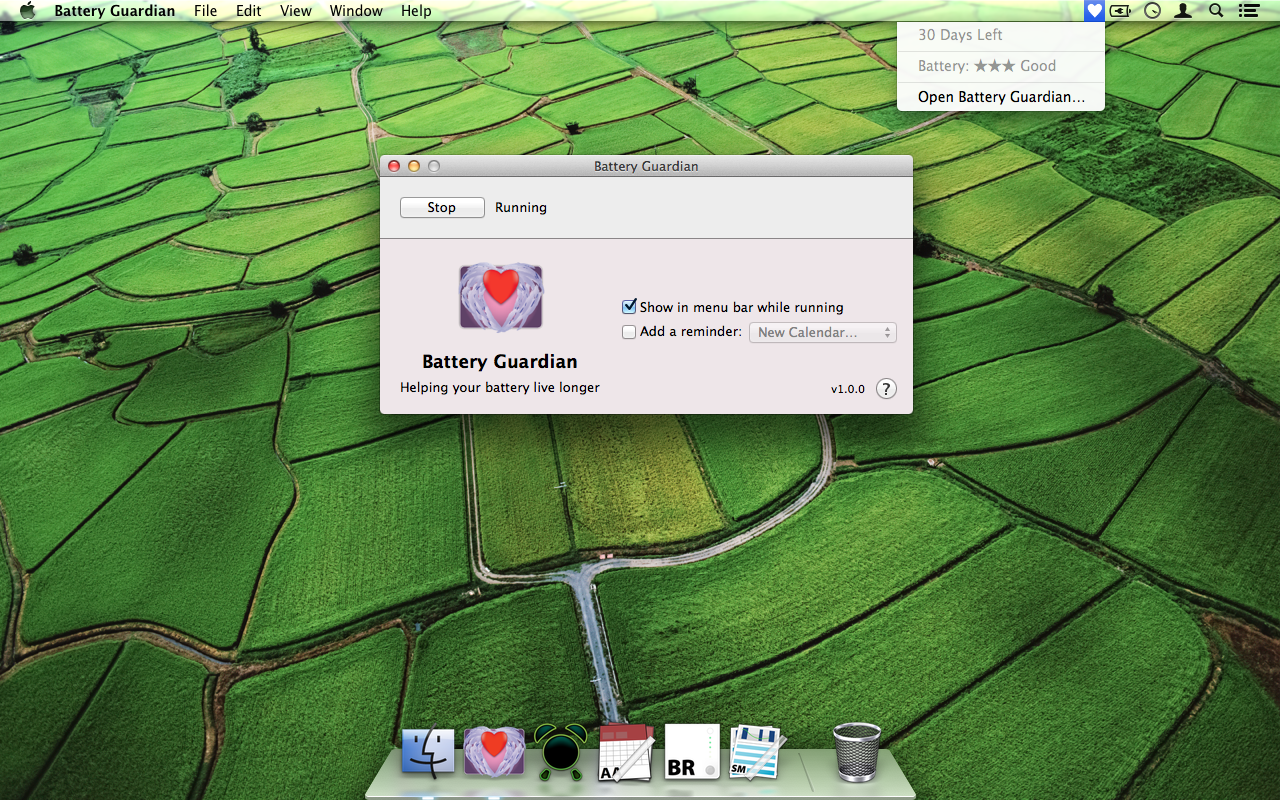
Task: Click the Running status label
Action: coord(521,208)
